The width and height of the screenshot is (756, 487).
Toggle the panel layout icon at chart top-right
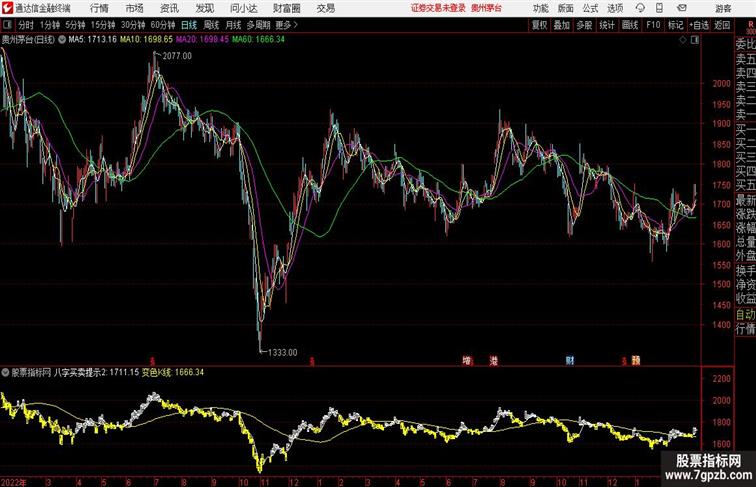(x=695, y=40)
